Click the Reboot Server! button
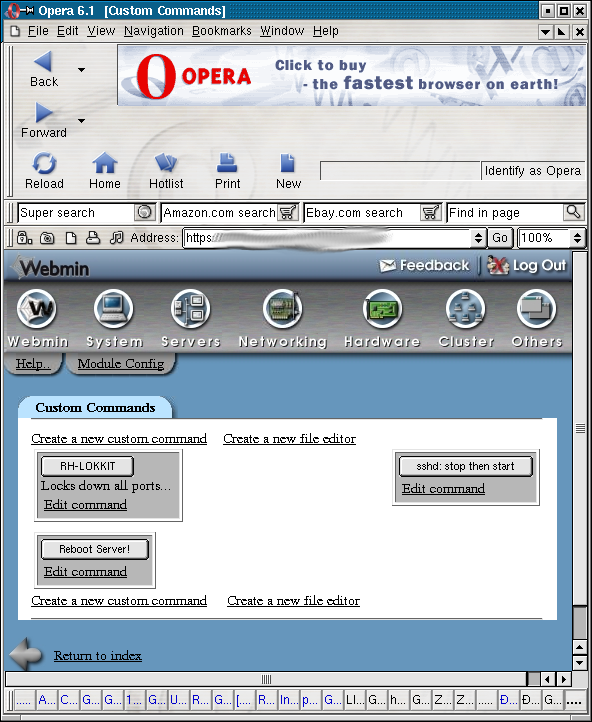The height and width of the screenshot is (722, 592). 95,549
